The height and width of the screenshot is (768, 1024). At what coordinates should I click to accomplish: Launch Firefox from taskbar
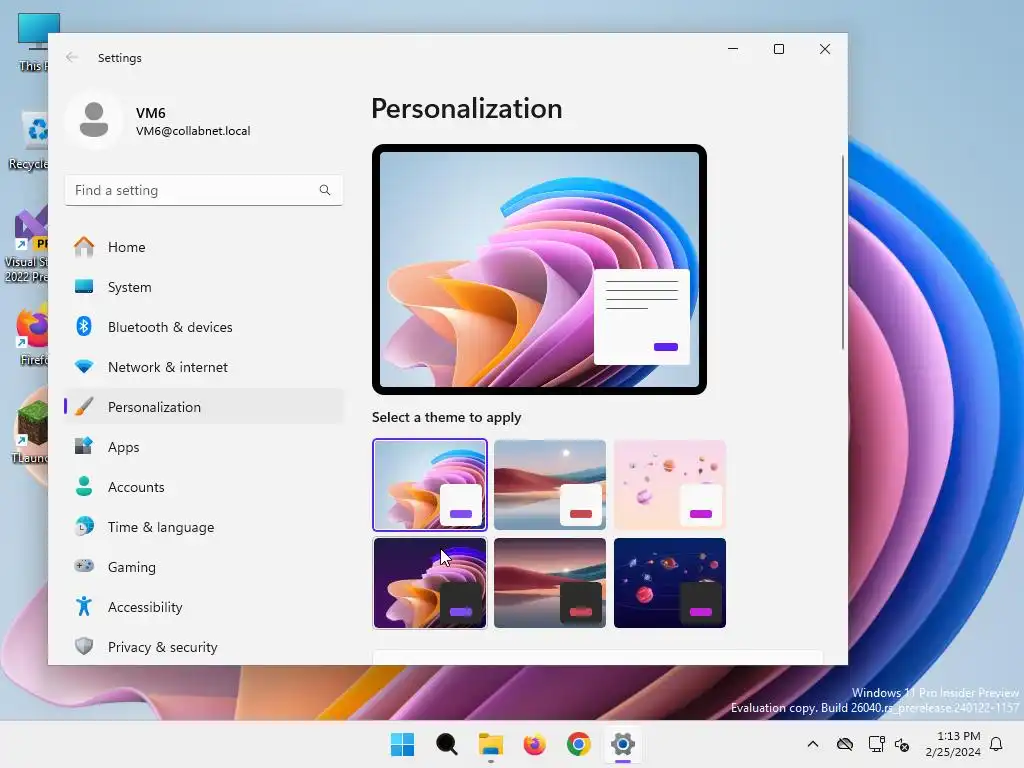point(534,744)
